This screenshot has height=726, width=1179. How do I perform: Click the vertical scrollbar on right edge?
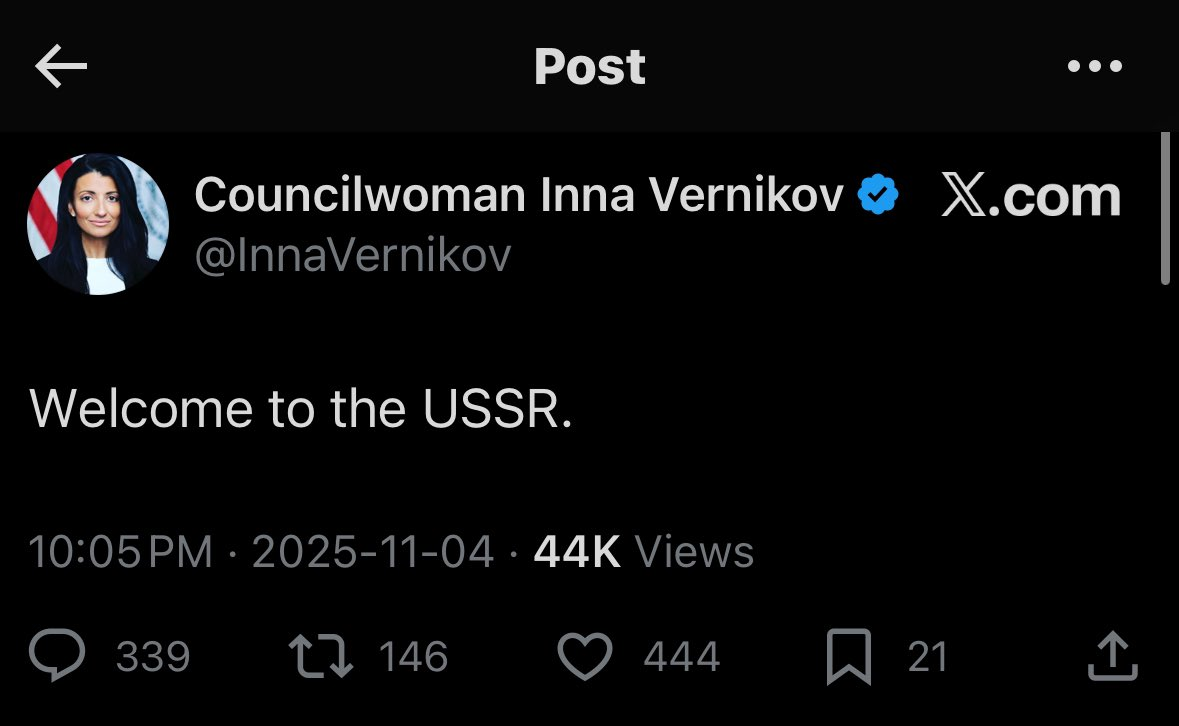click(x=1164, y=210)
